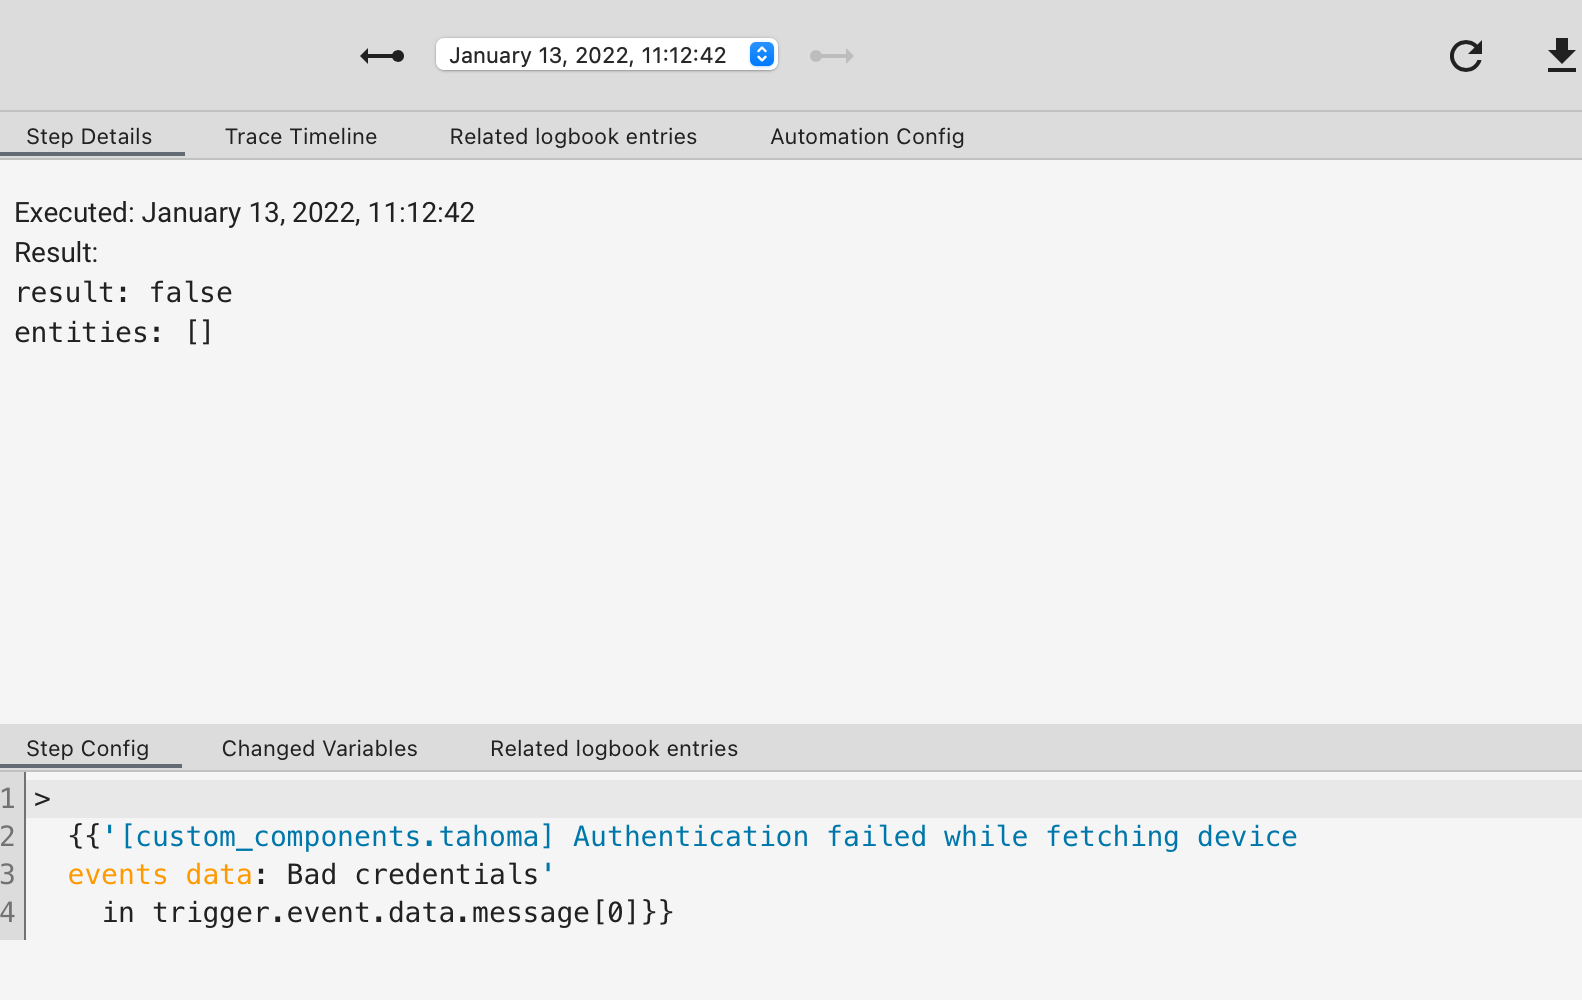This screenshot has width=1582, height=1000.
Task: Open the trace date dropdown
Action: (x=606, y=55)
